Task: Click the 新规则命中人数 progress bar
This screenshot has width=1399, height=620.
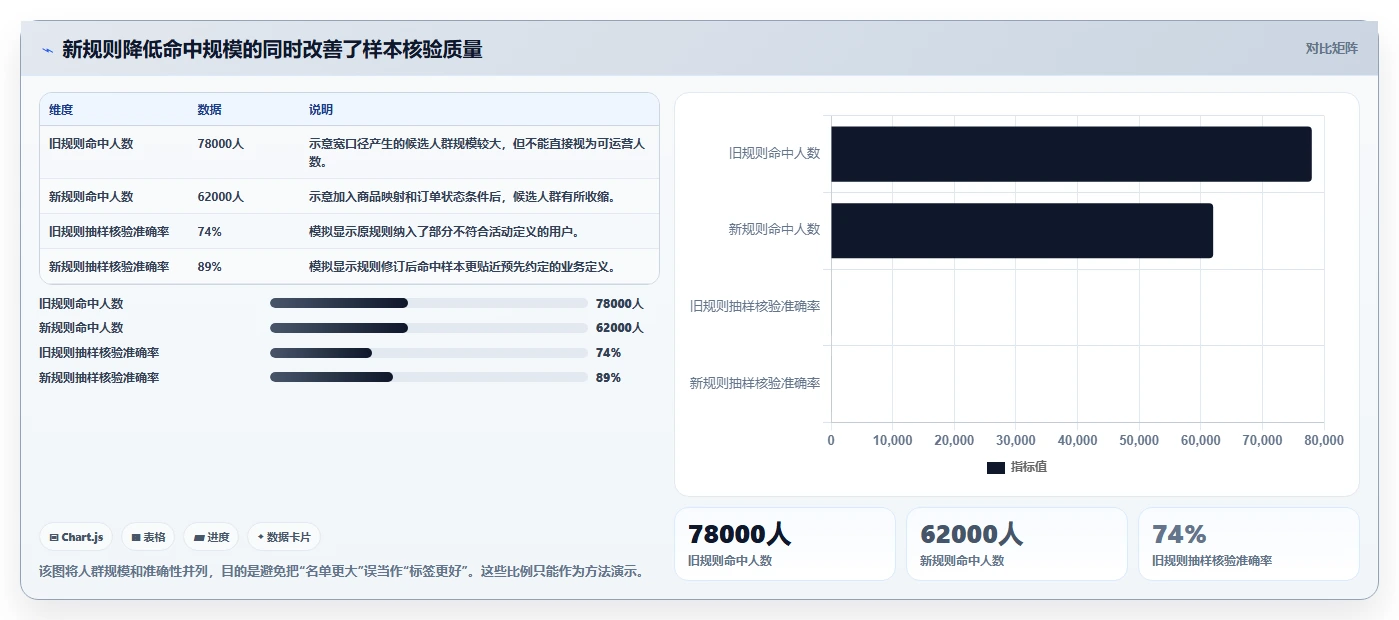Action: [x=428, y=328]
